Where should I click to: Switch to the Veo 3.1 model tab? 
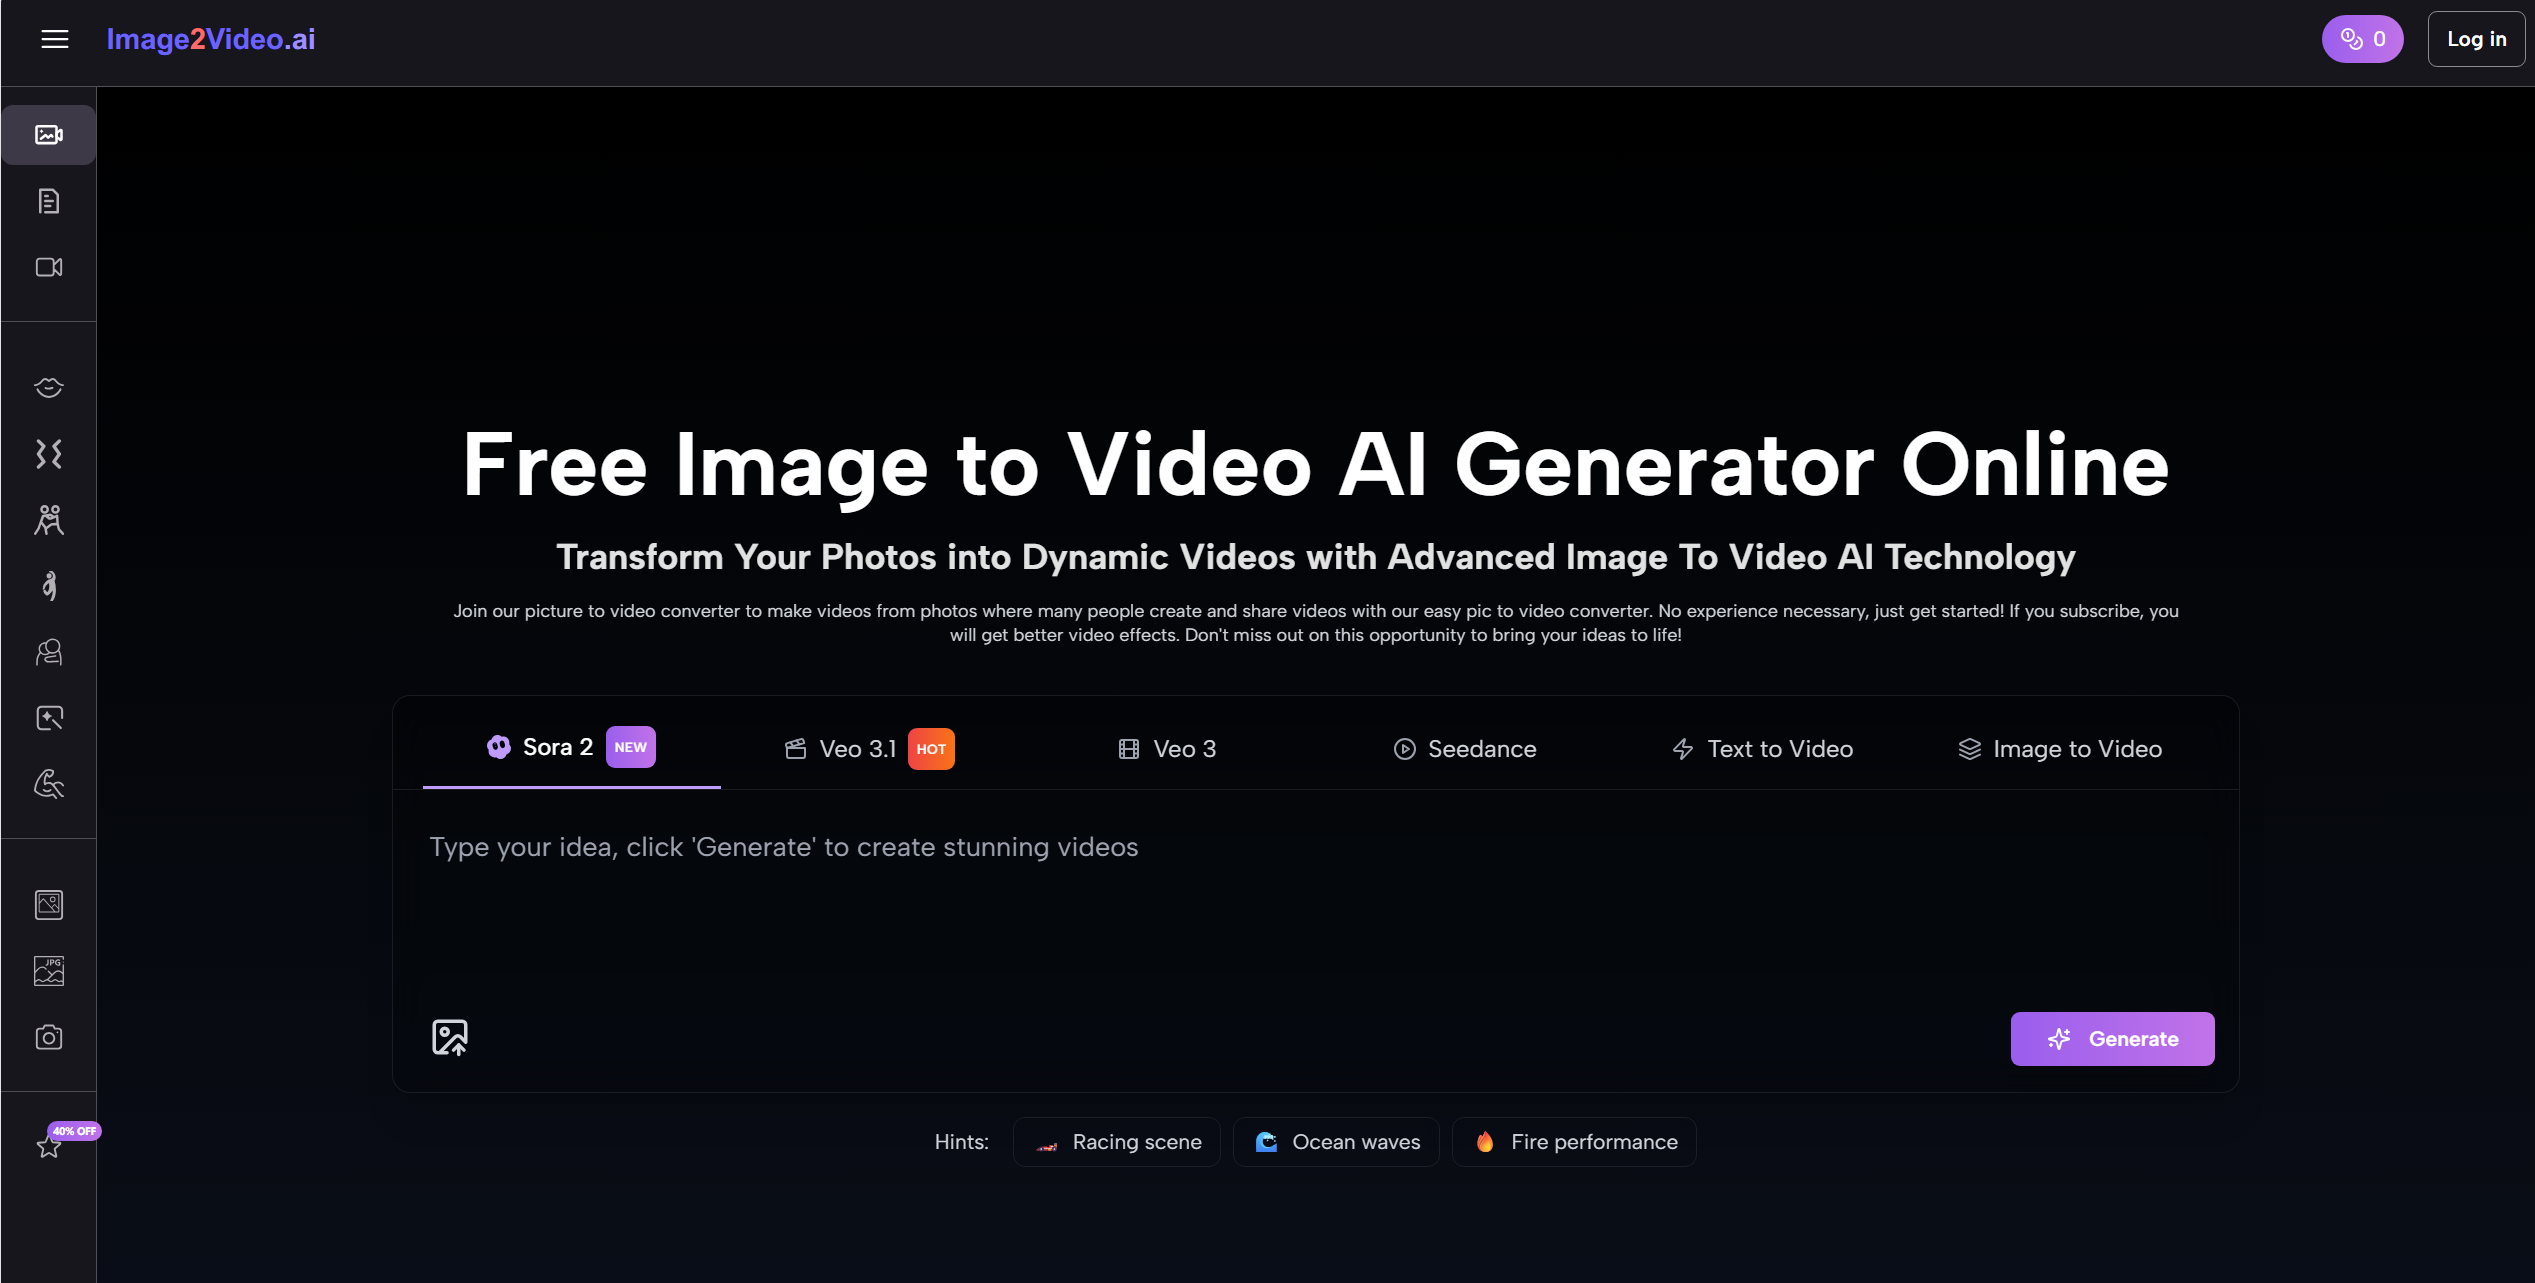[858, 748]
